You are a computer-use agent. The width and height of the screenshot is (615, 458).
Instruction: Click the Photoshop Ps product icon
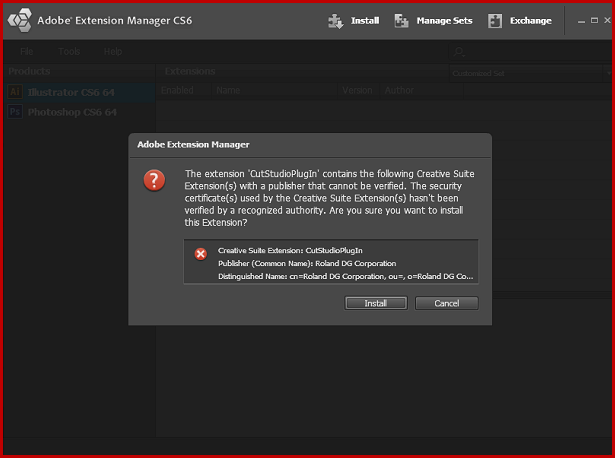pos(15,112)
